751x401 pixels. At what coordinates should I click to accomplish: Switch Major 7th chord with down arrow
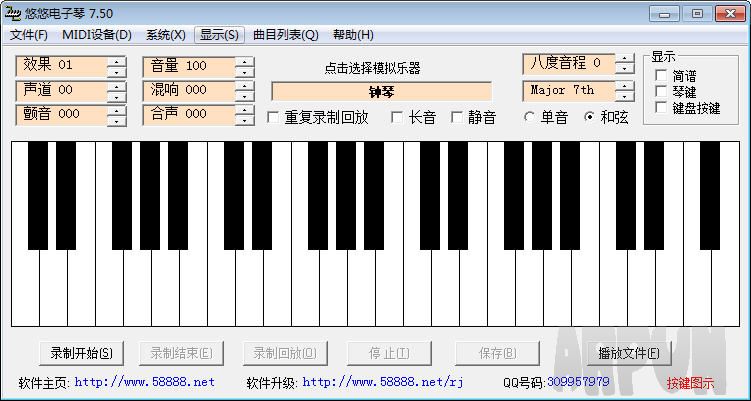coord(624,96)
